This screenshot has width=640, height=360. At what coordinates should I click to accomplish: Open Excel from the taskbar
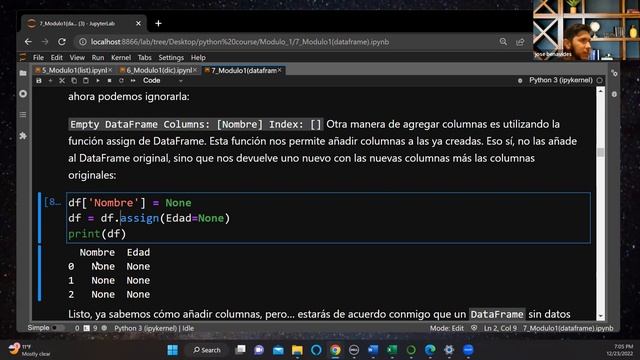[392, 350]
